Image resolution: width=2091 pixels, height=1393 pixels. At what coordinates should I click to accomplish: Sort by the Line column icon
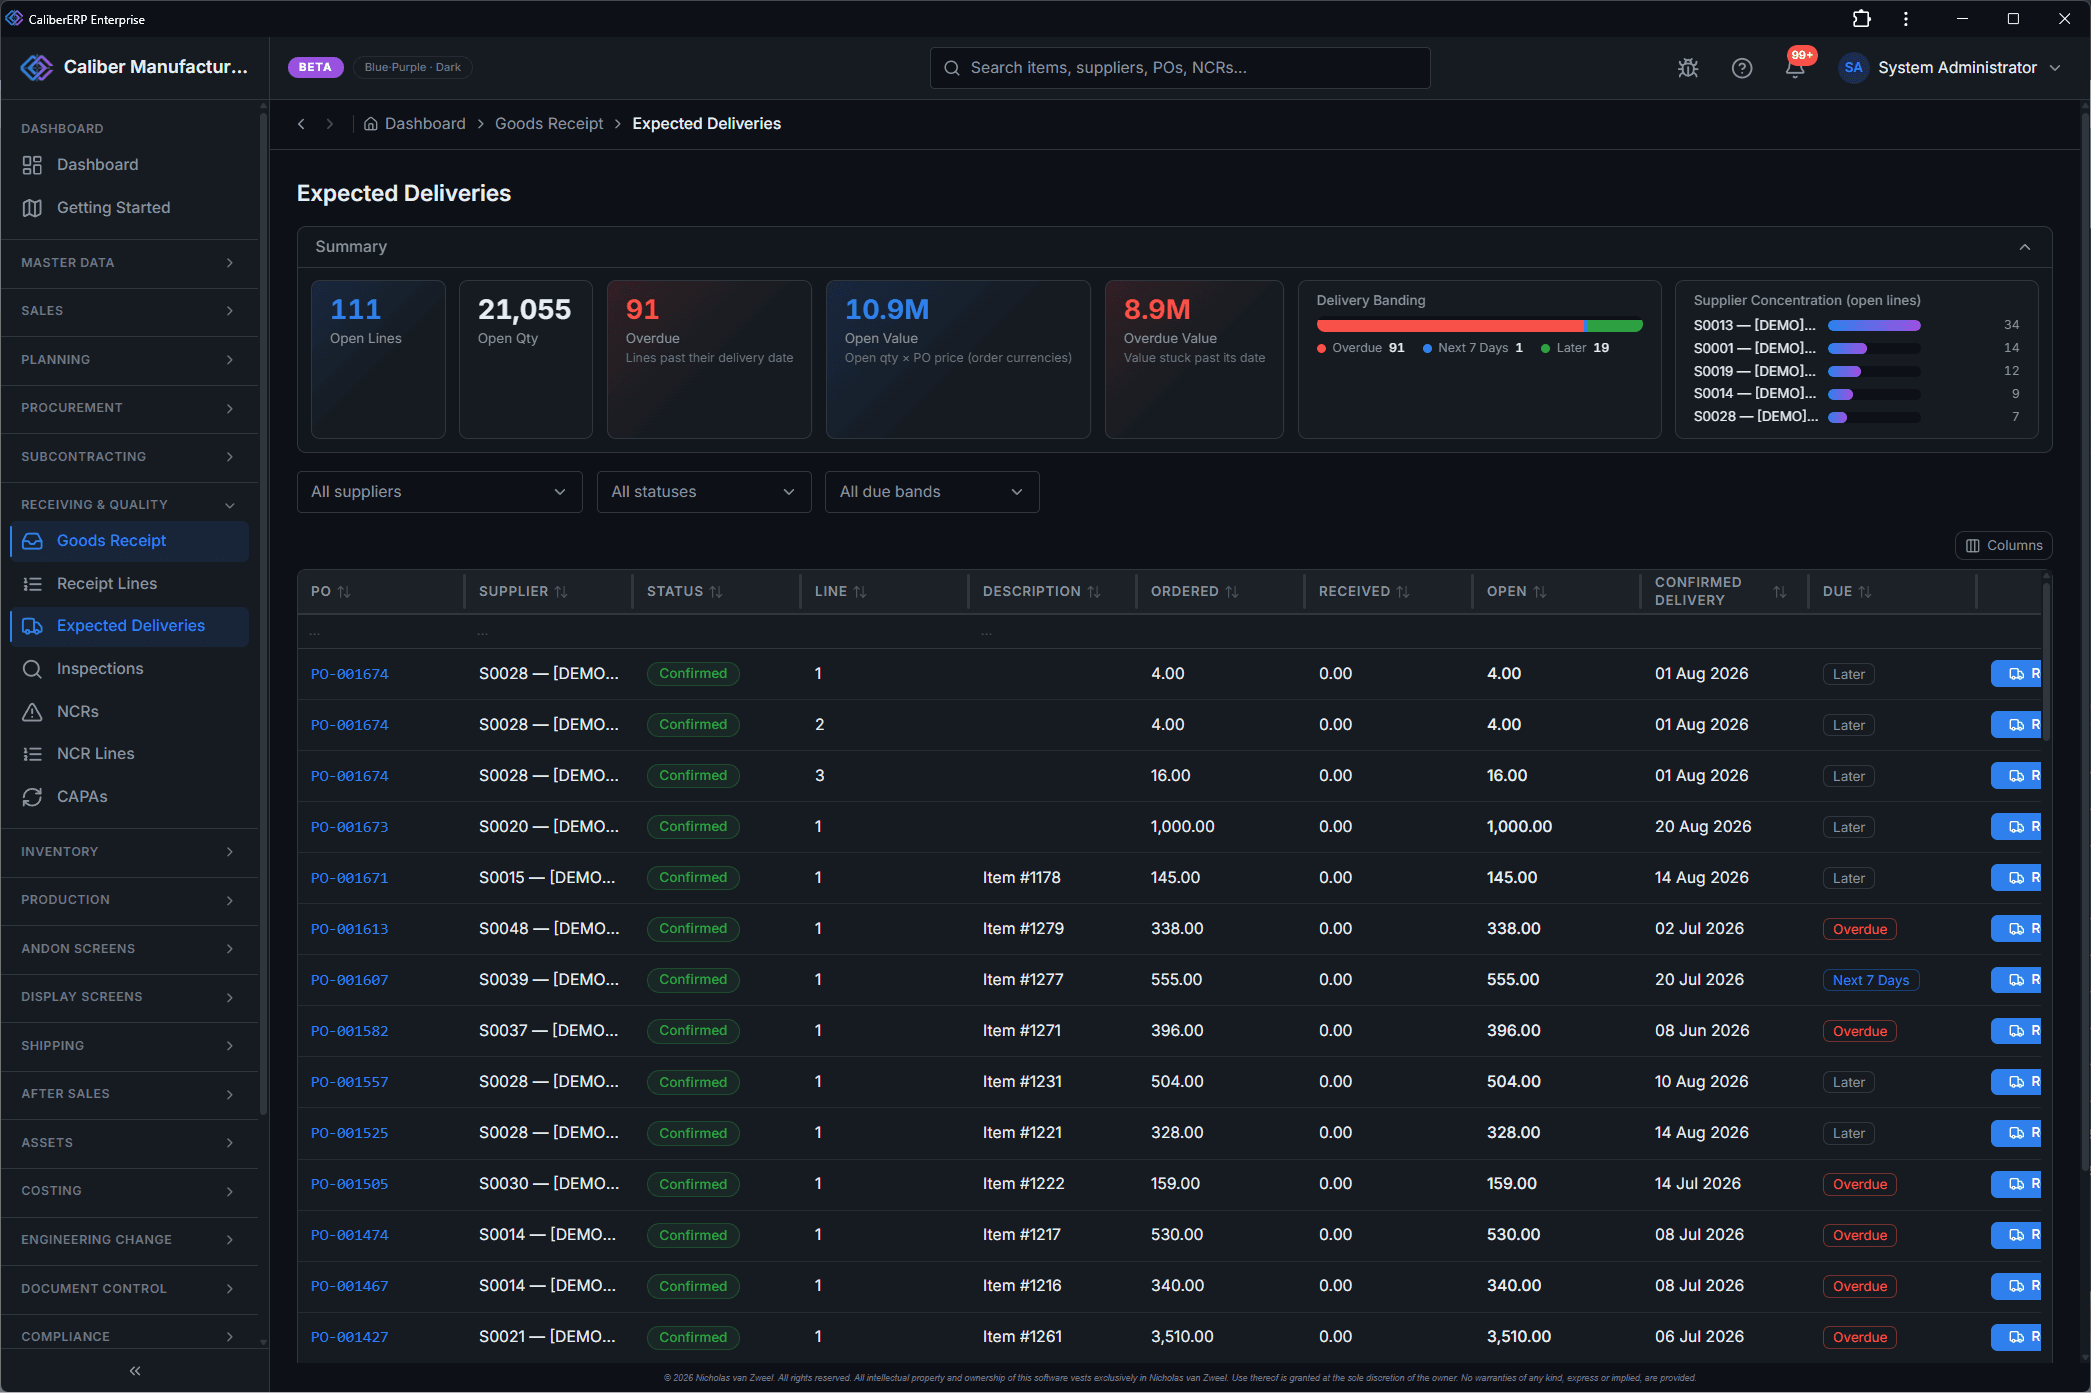tap(860, 592)
